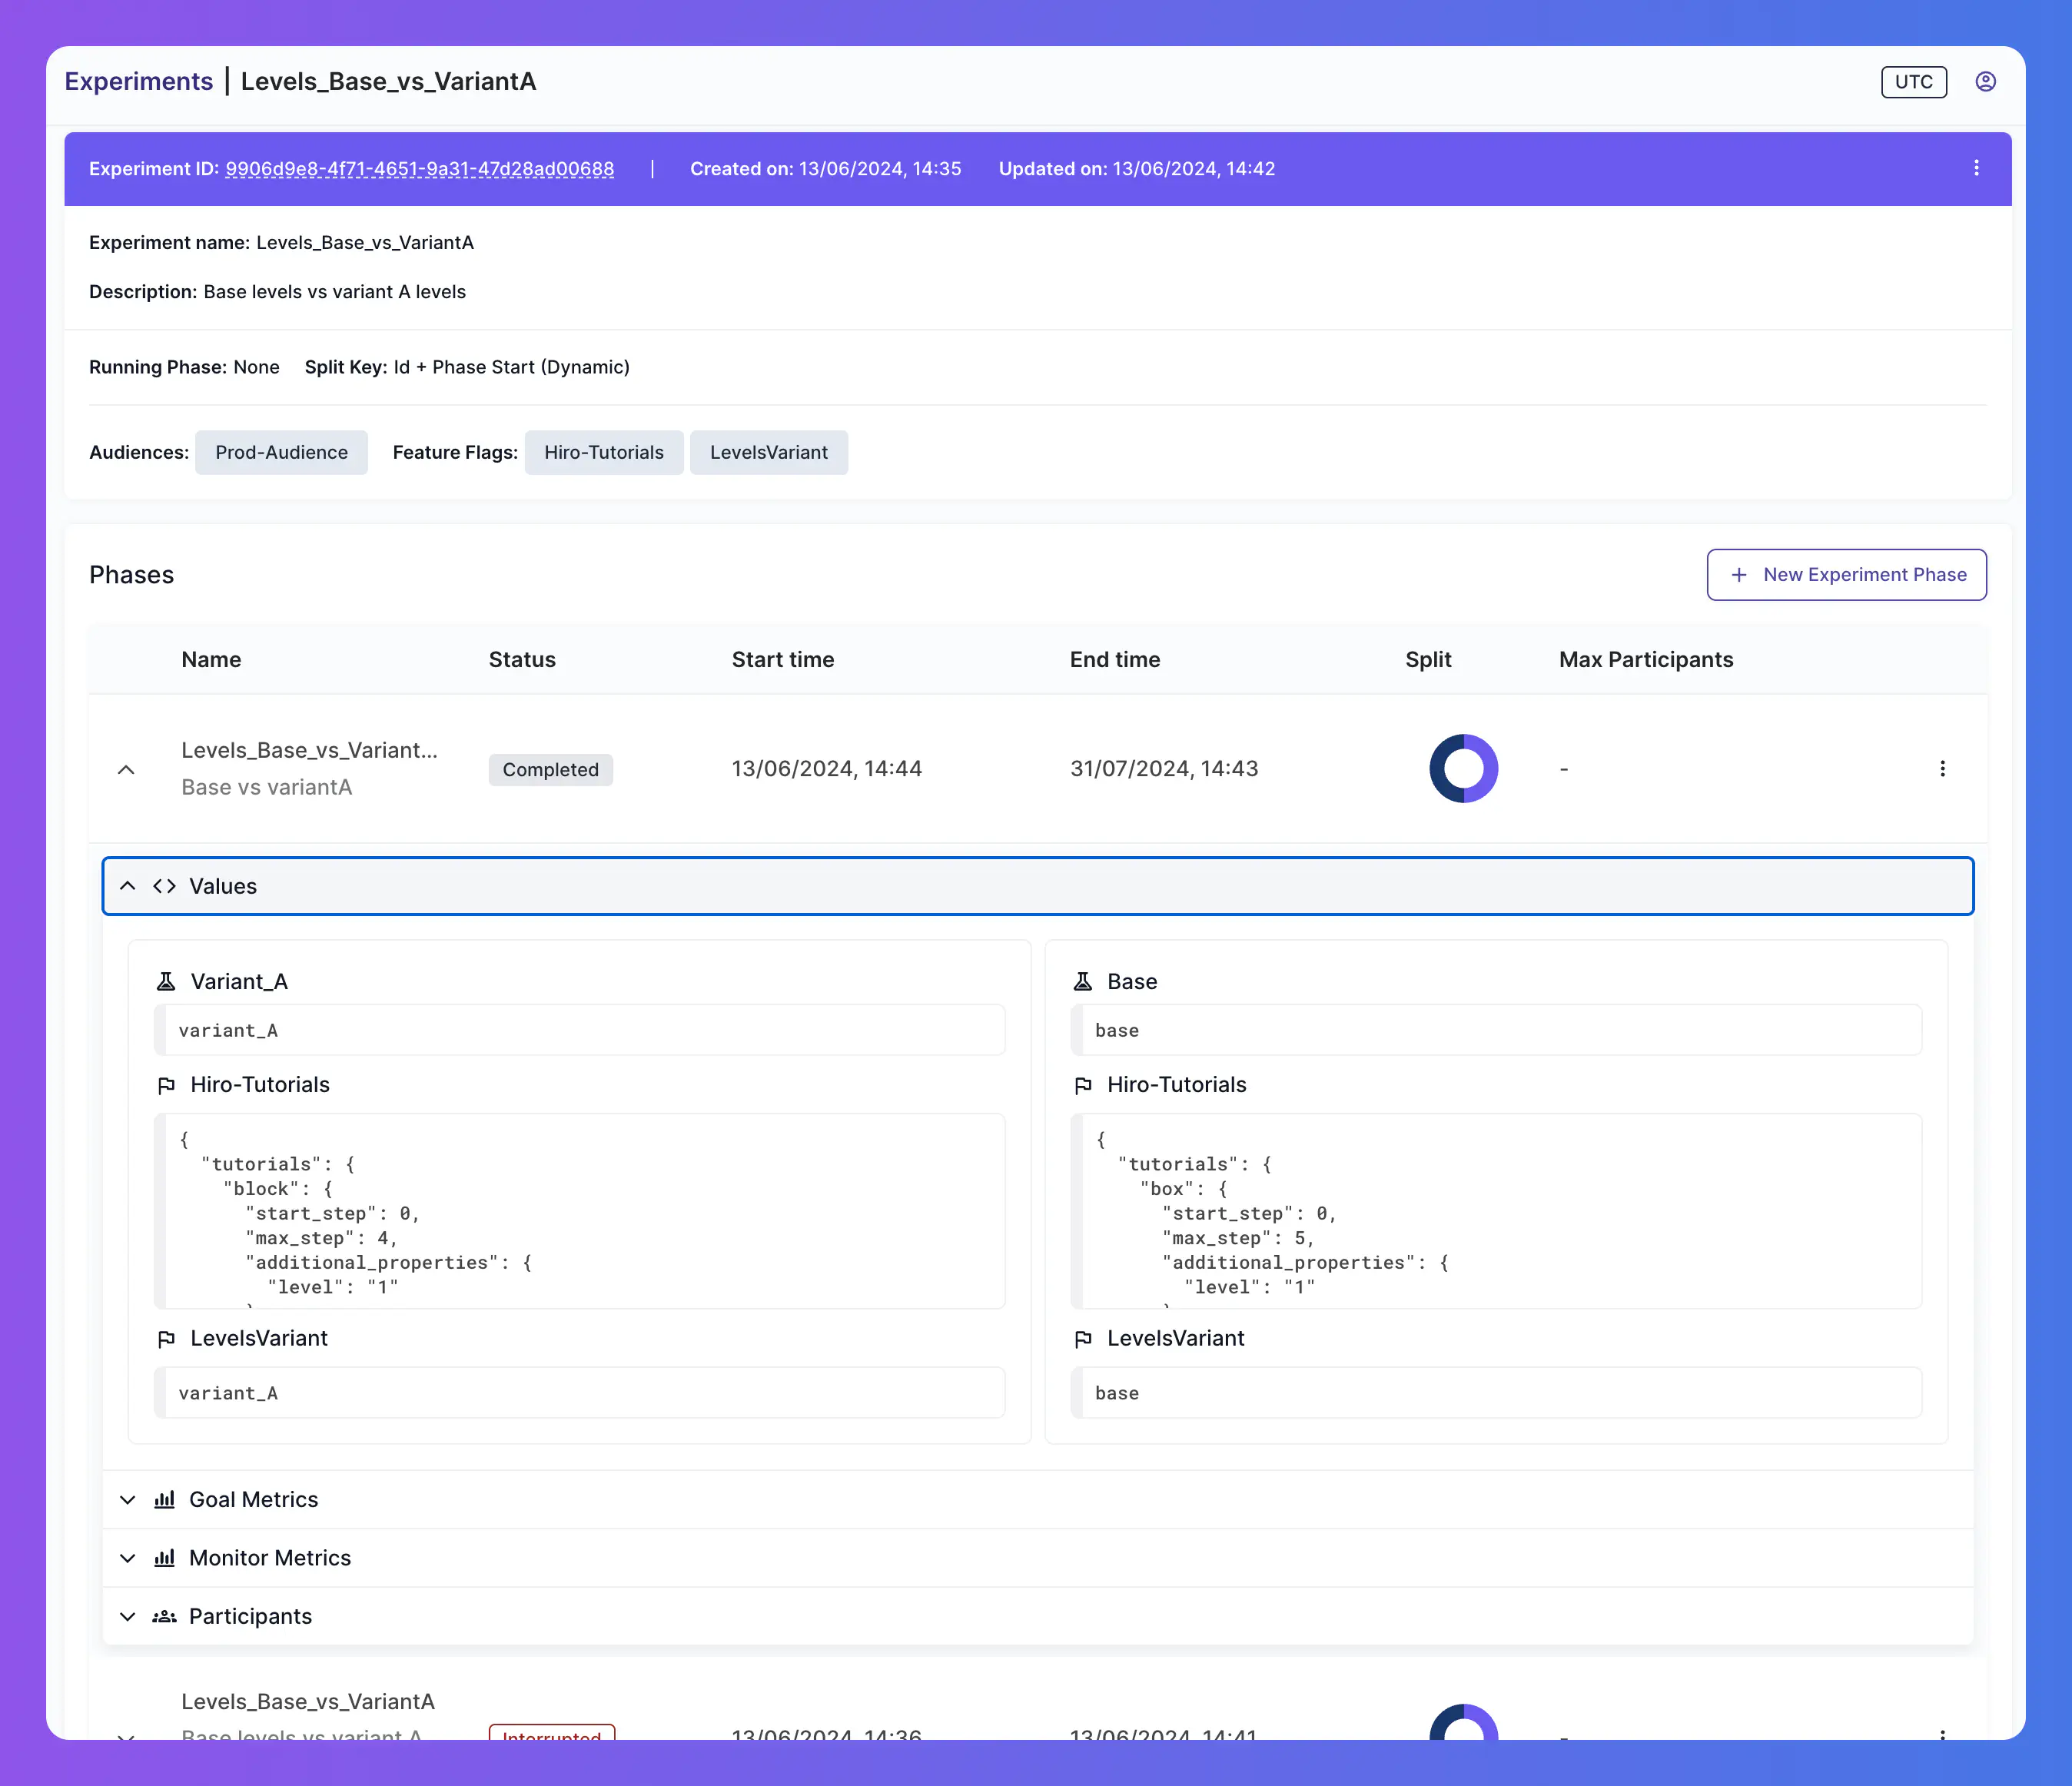The height and width of the screenshot is (1786, 2072).
Task: Click the Base flask icon
Action: tap(1082, 982)
